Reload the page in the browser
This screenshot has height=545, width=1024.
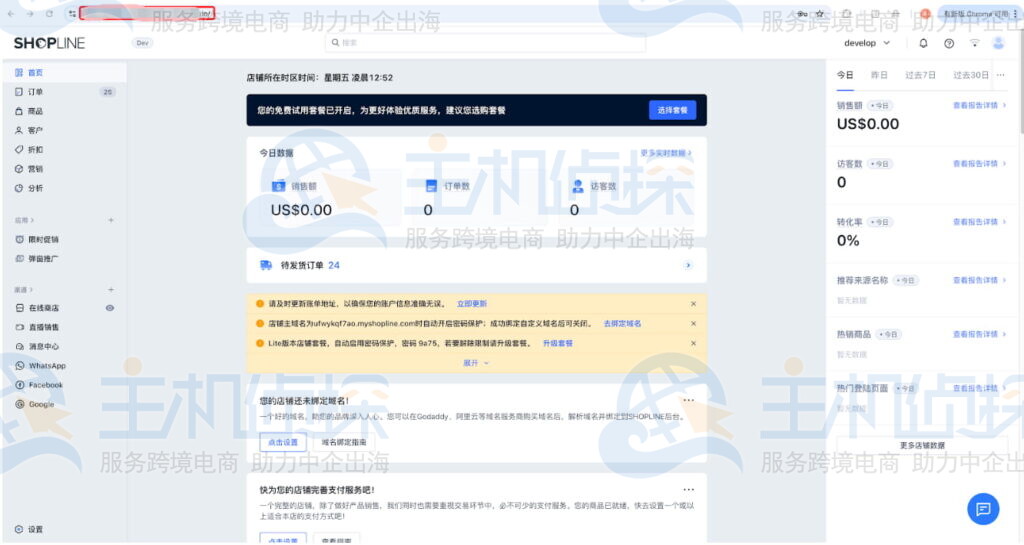(x=50, y=14)
